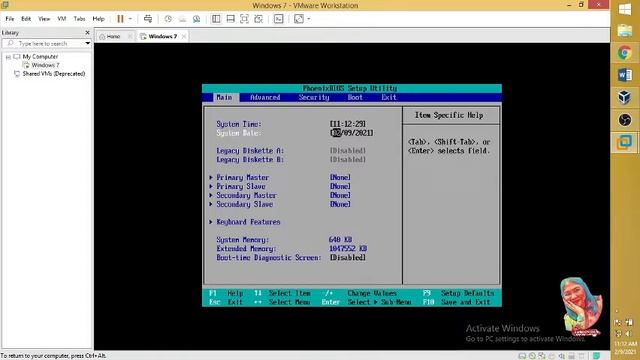Open the green message log icon
640x360 pixels.
pos(596,356)
